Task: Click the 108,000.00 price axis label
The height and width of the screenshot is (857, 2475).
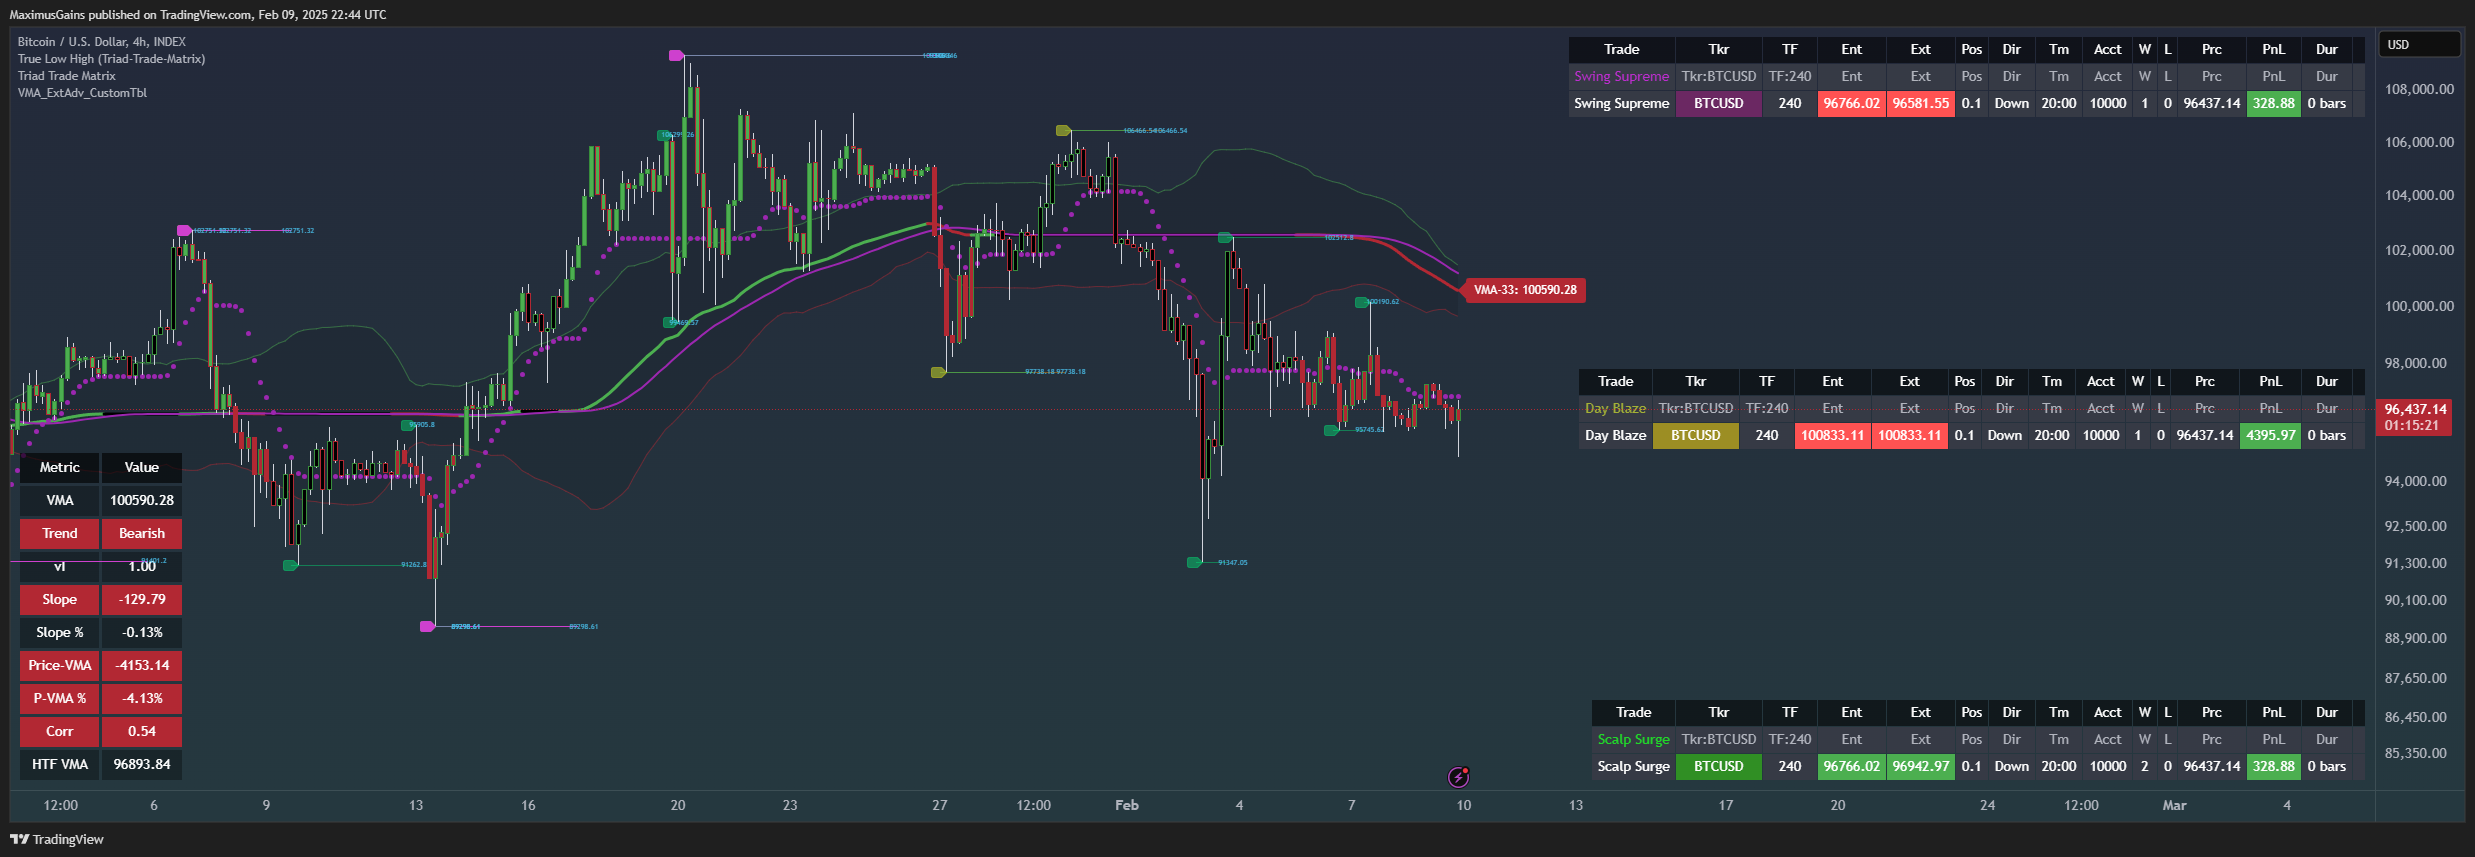Action: 2420,90
